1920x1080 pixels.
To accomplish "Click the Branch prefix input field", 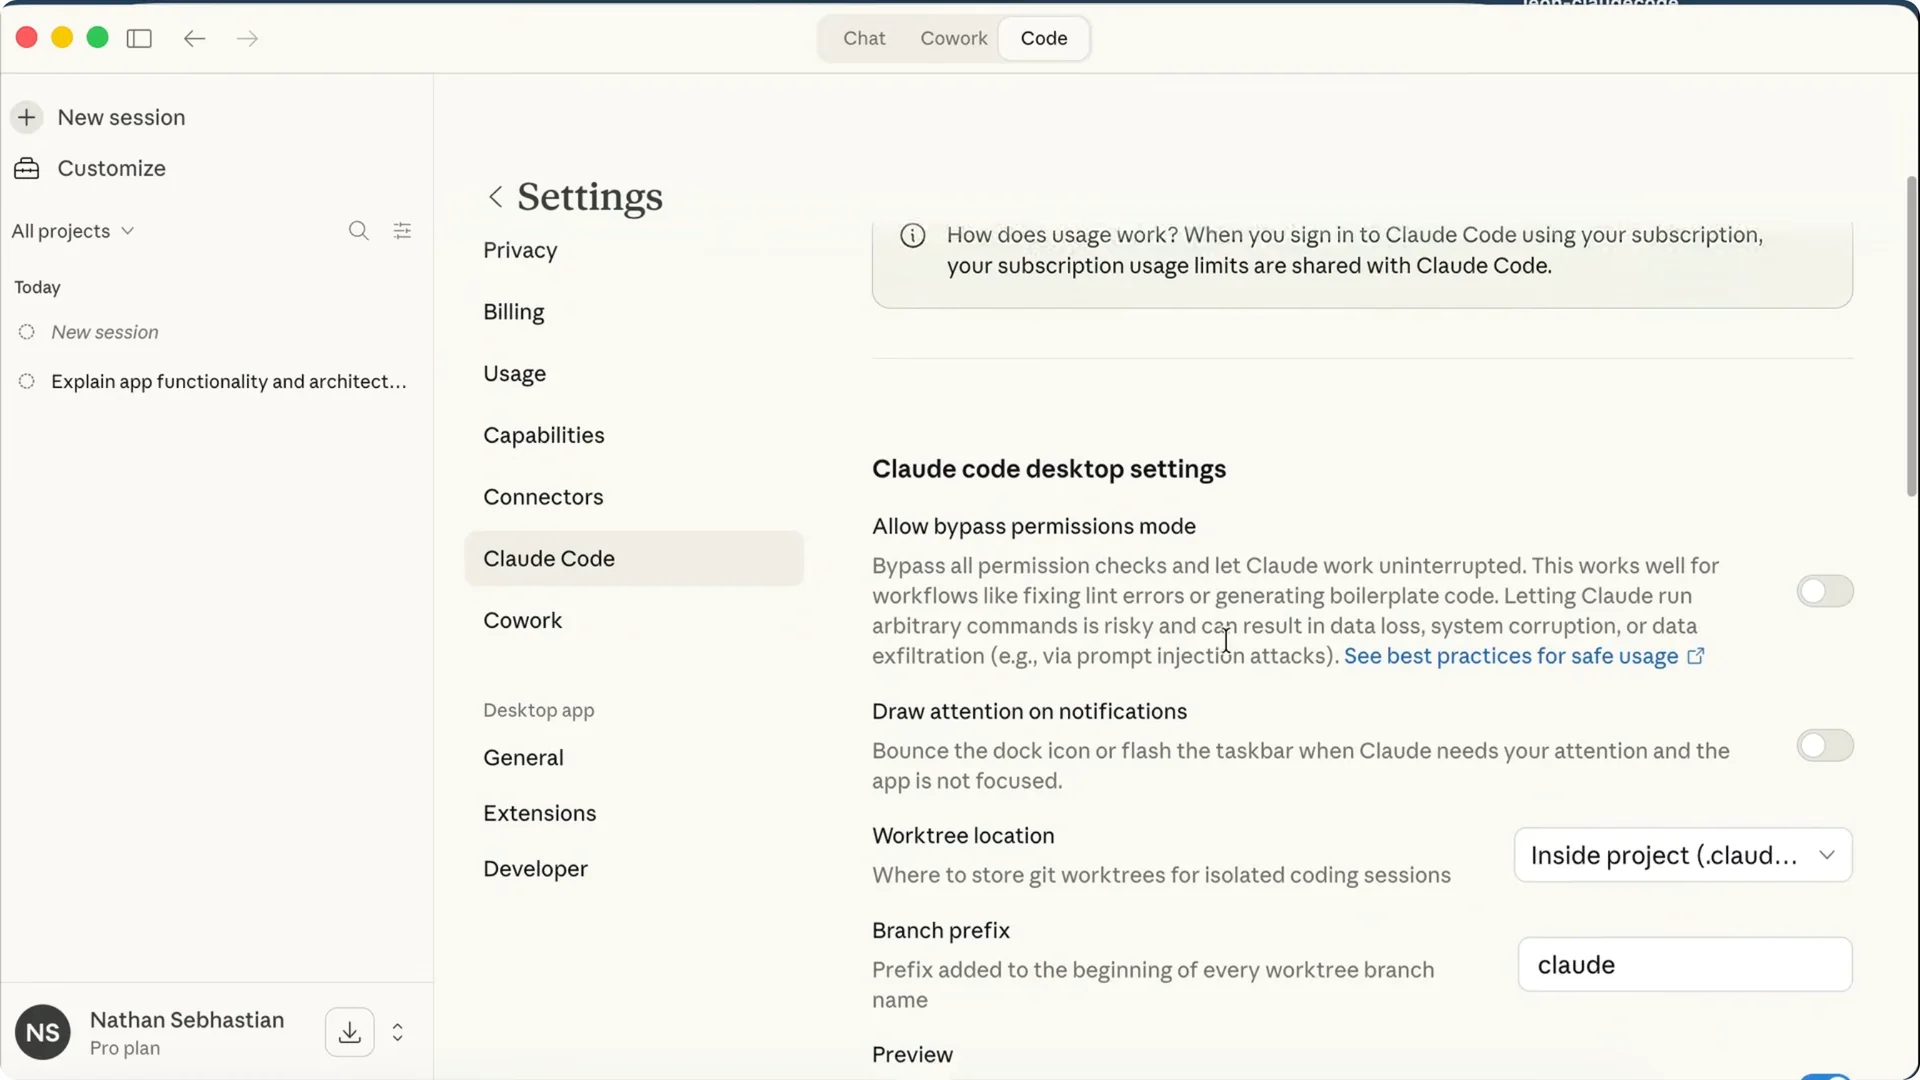I will 1684,964.
